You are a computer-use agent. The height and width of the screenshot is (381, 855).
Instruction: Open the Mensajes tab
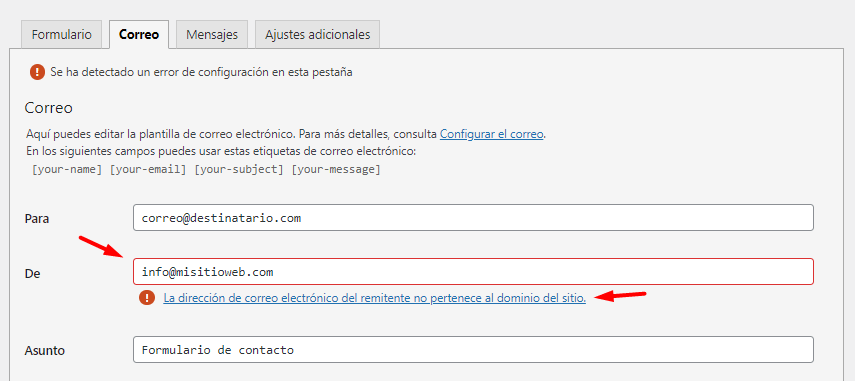point(212,34)
